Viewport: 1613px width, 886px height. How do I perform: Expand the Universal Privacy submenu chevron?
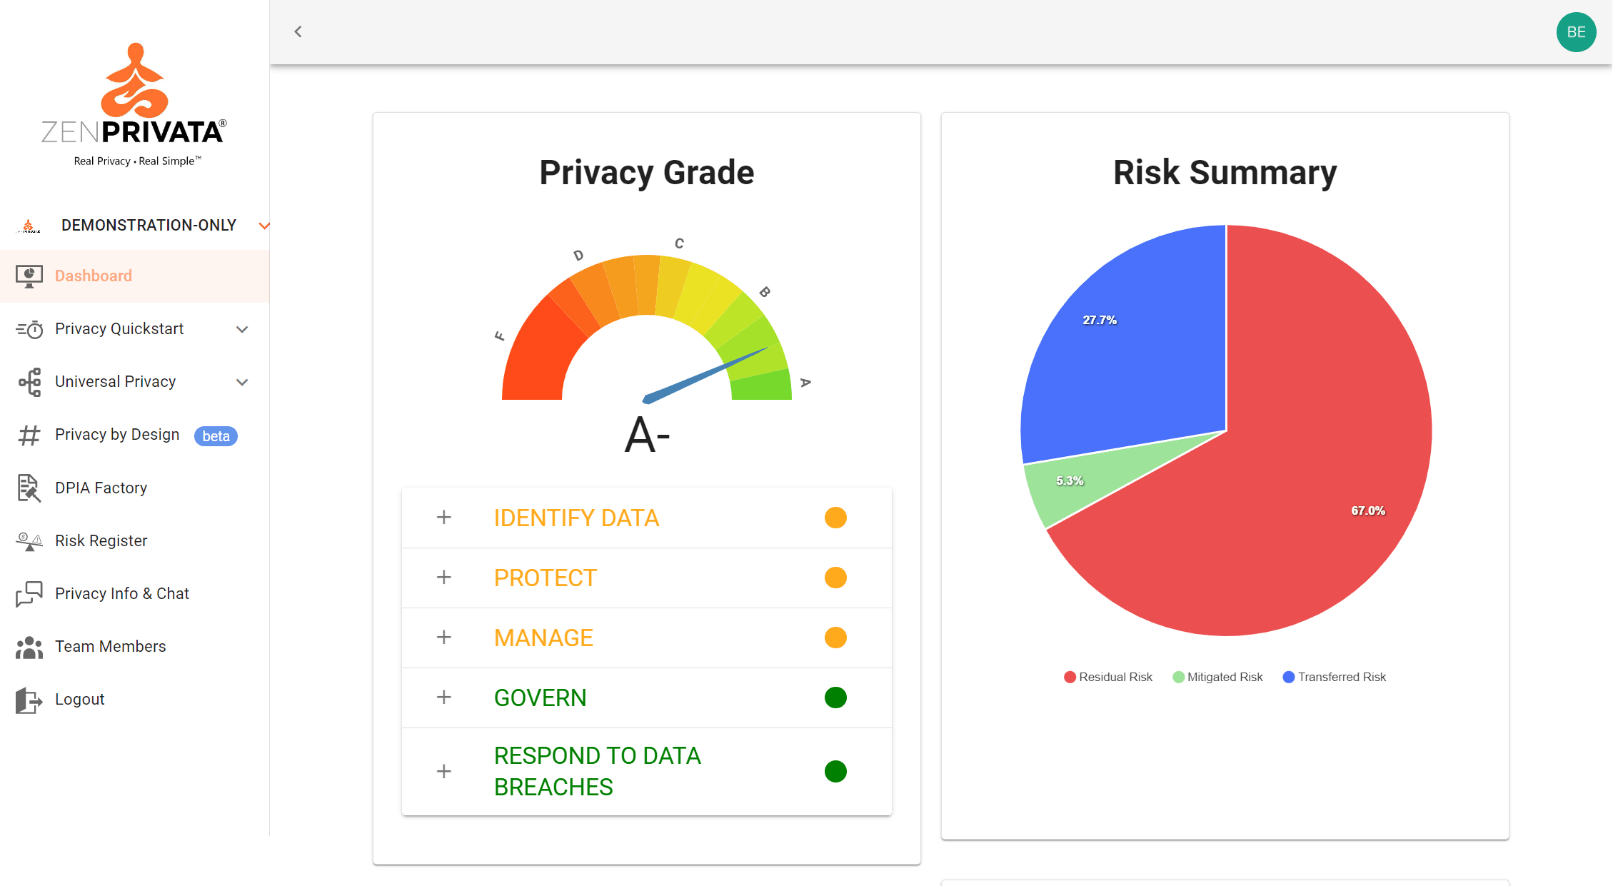(242, 382)
